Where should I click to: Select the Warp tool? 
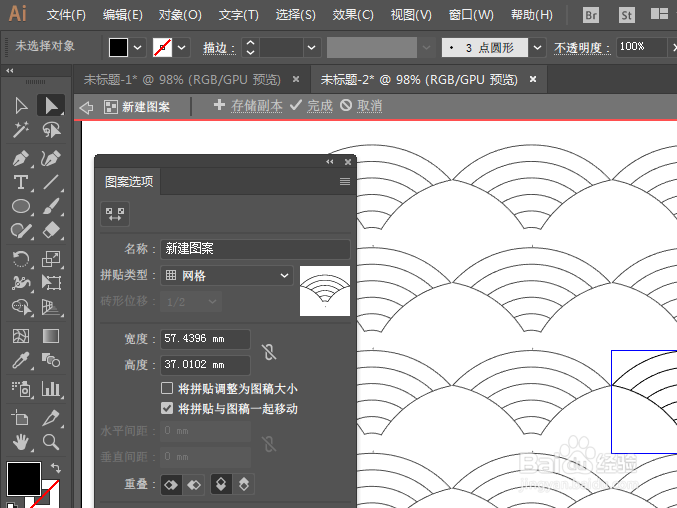[21, 283]
